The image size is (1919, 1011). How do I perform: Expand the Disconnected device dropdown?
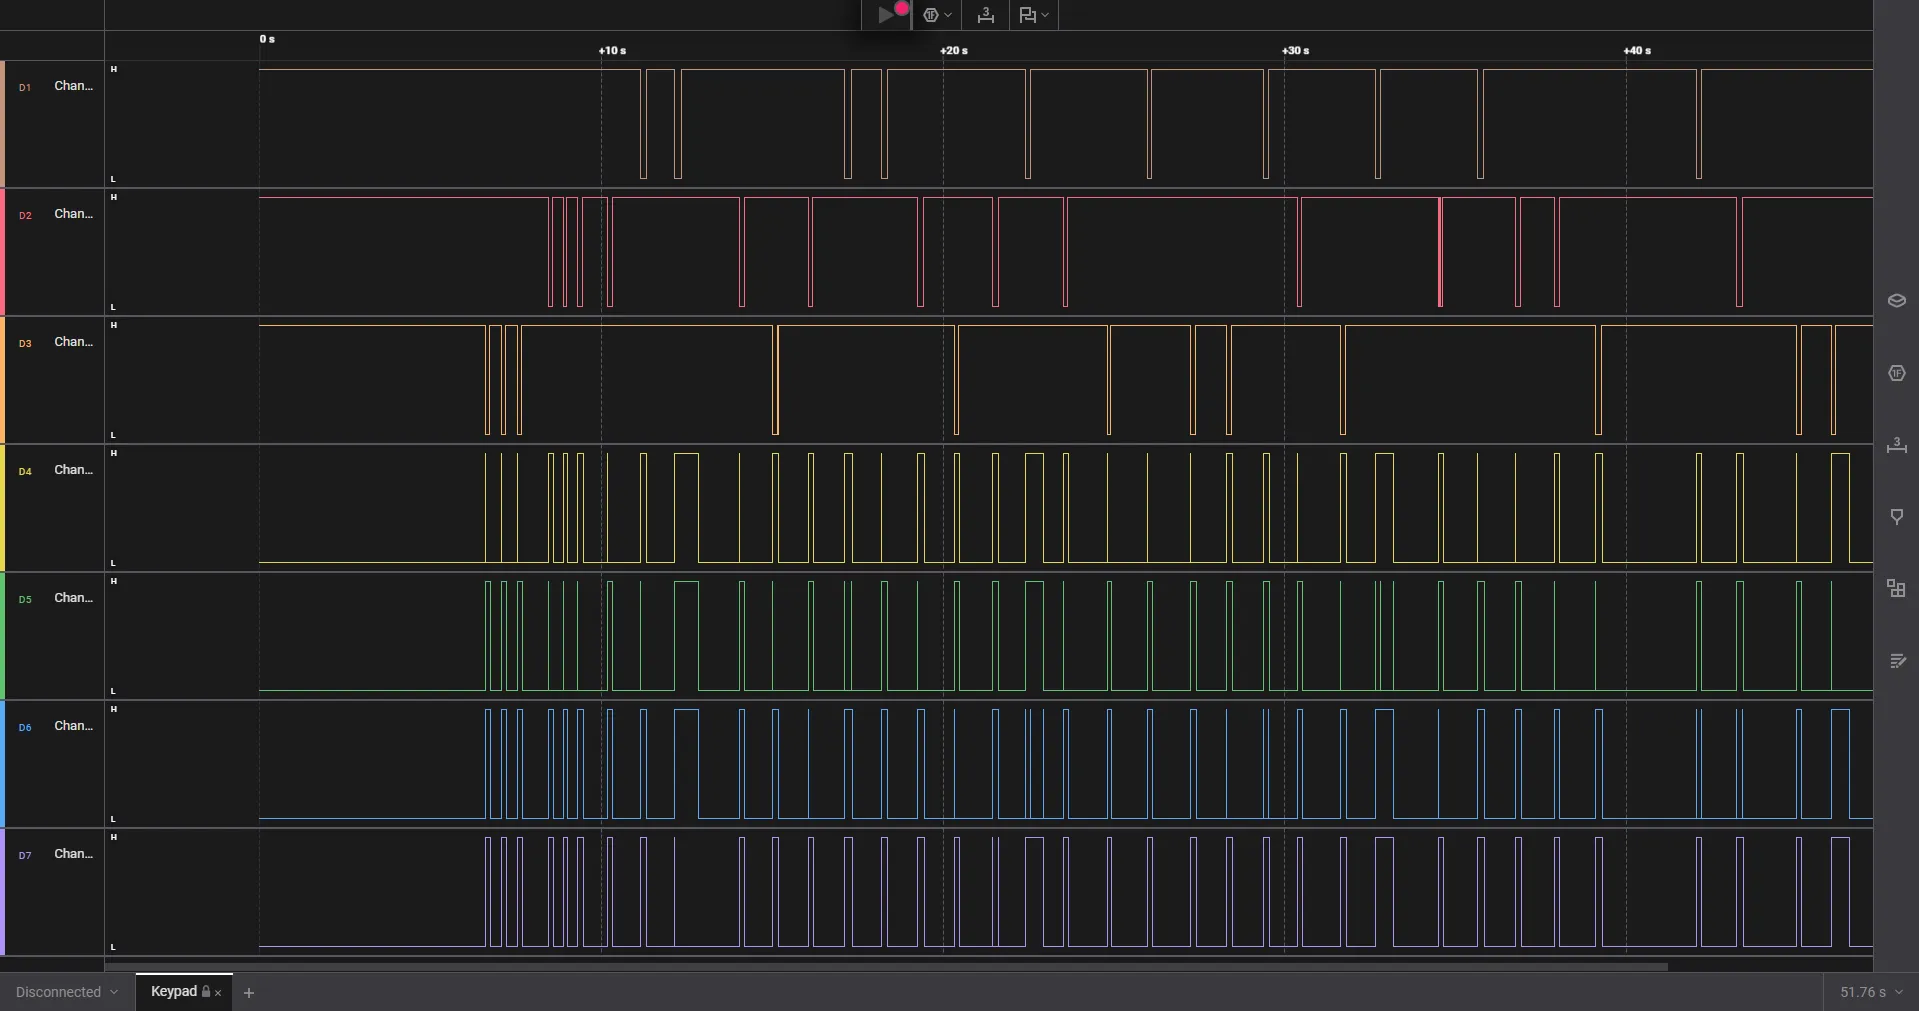tap(67, 992)
